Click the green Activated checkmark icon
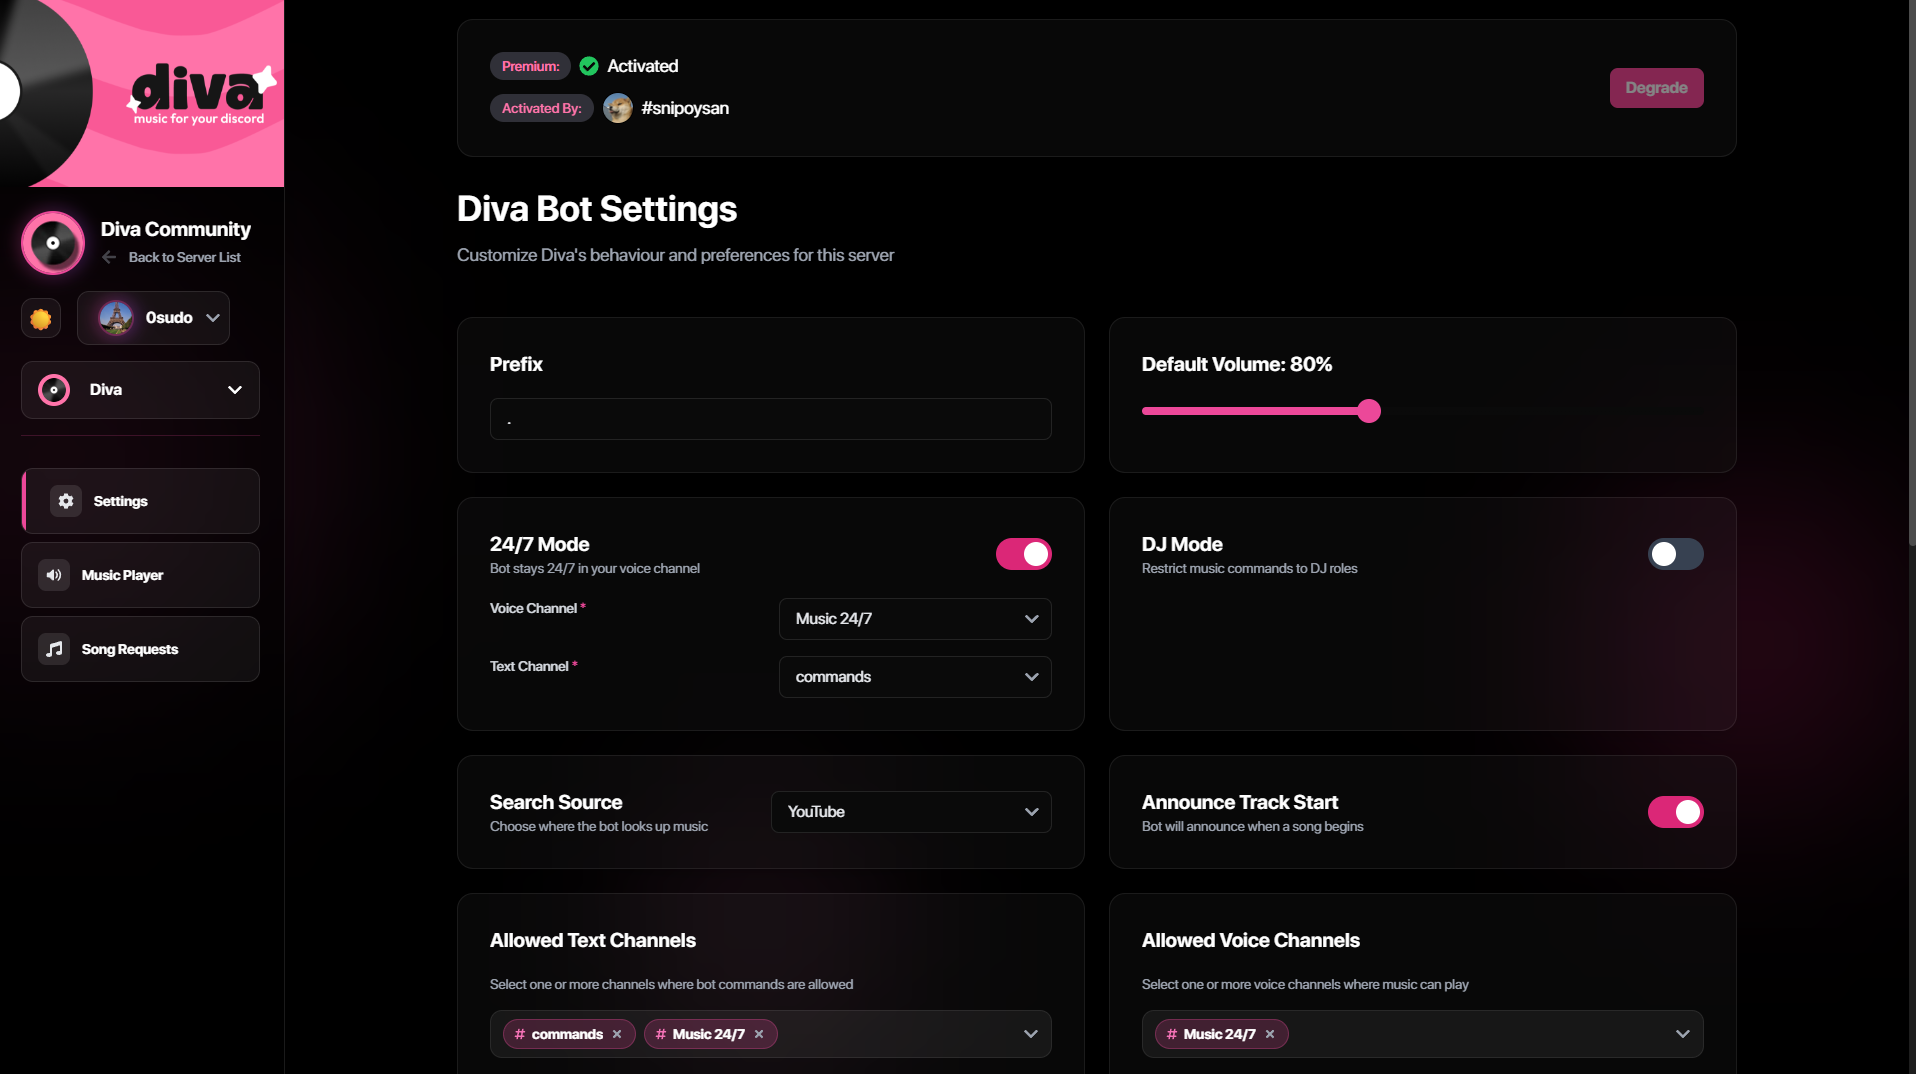Screen dimensions: 1916x1074 (x=588, y=66)
